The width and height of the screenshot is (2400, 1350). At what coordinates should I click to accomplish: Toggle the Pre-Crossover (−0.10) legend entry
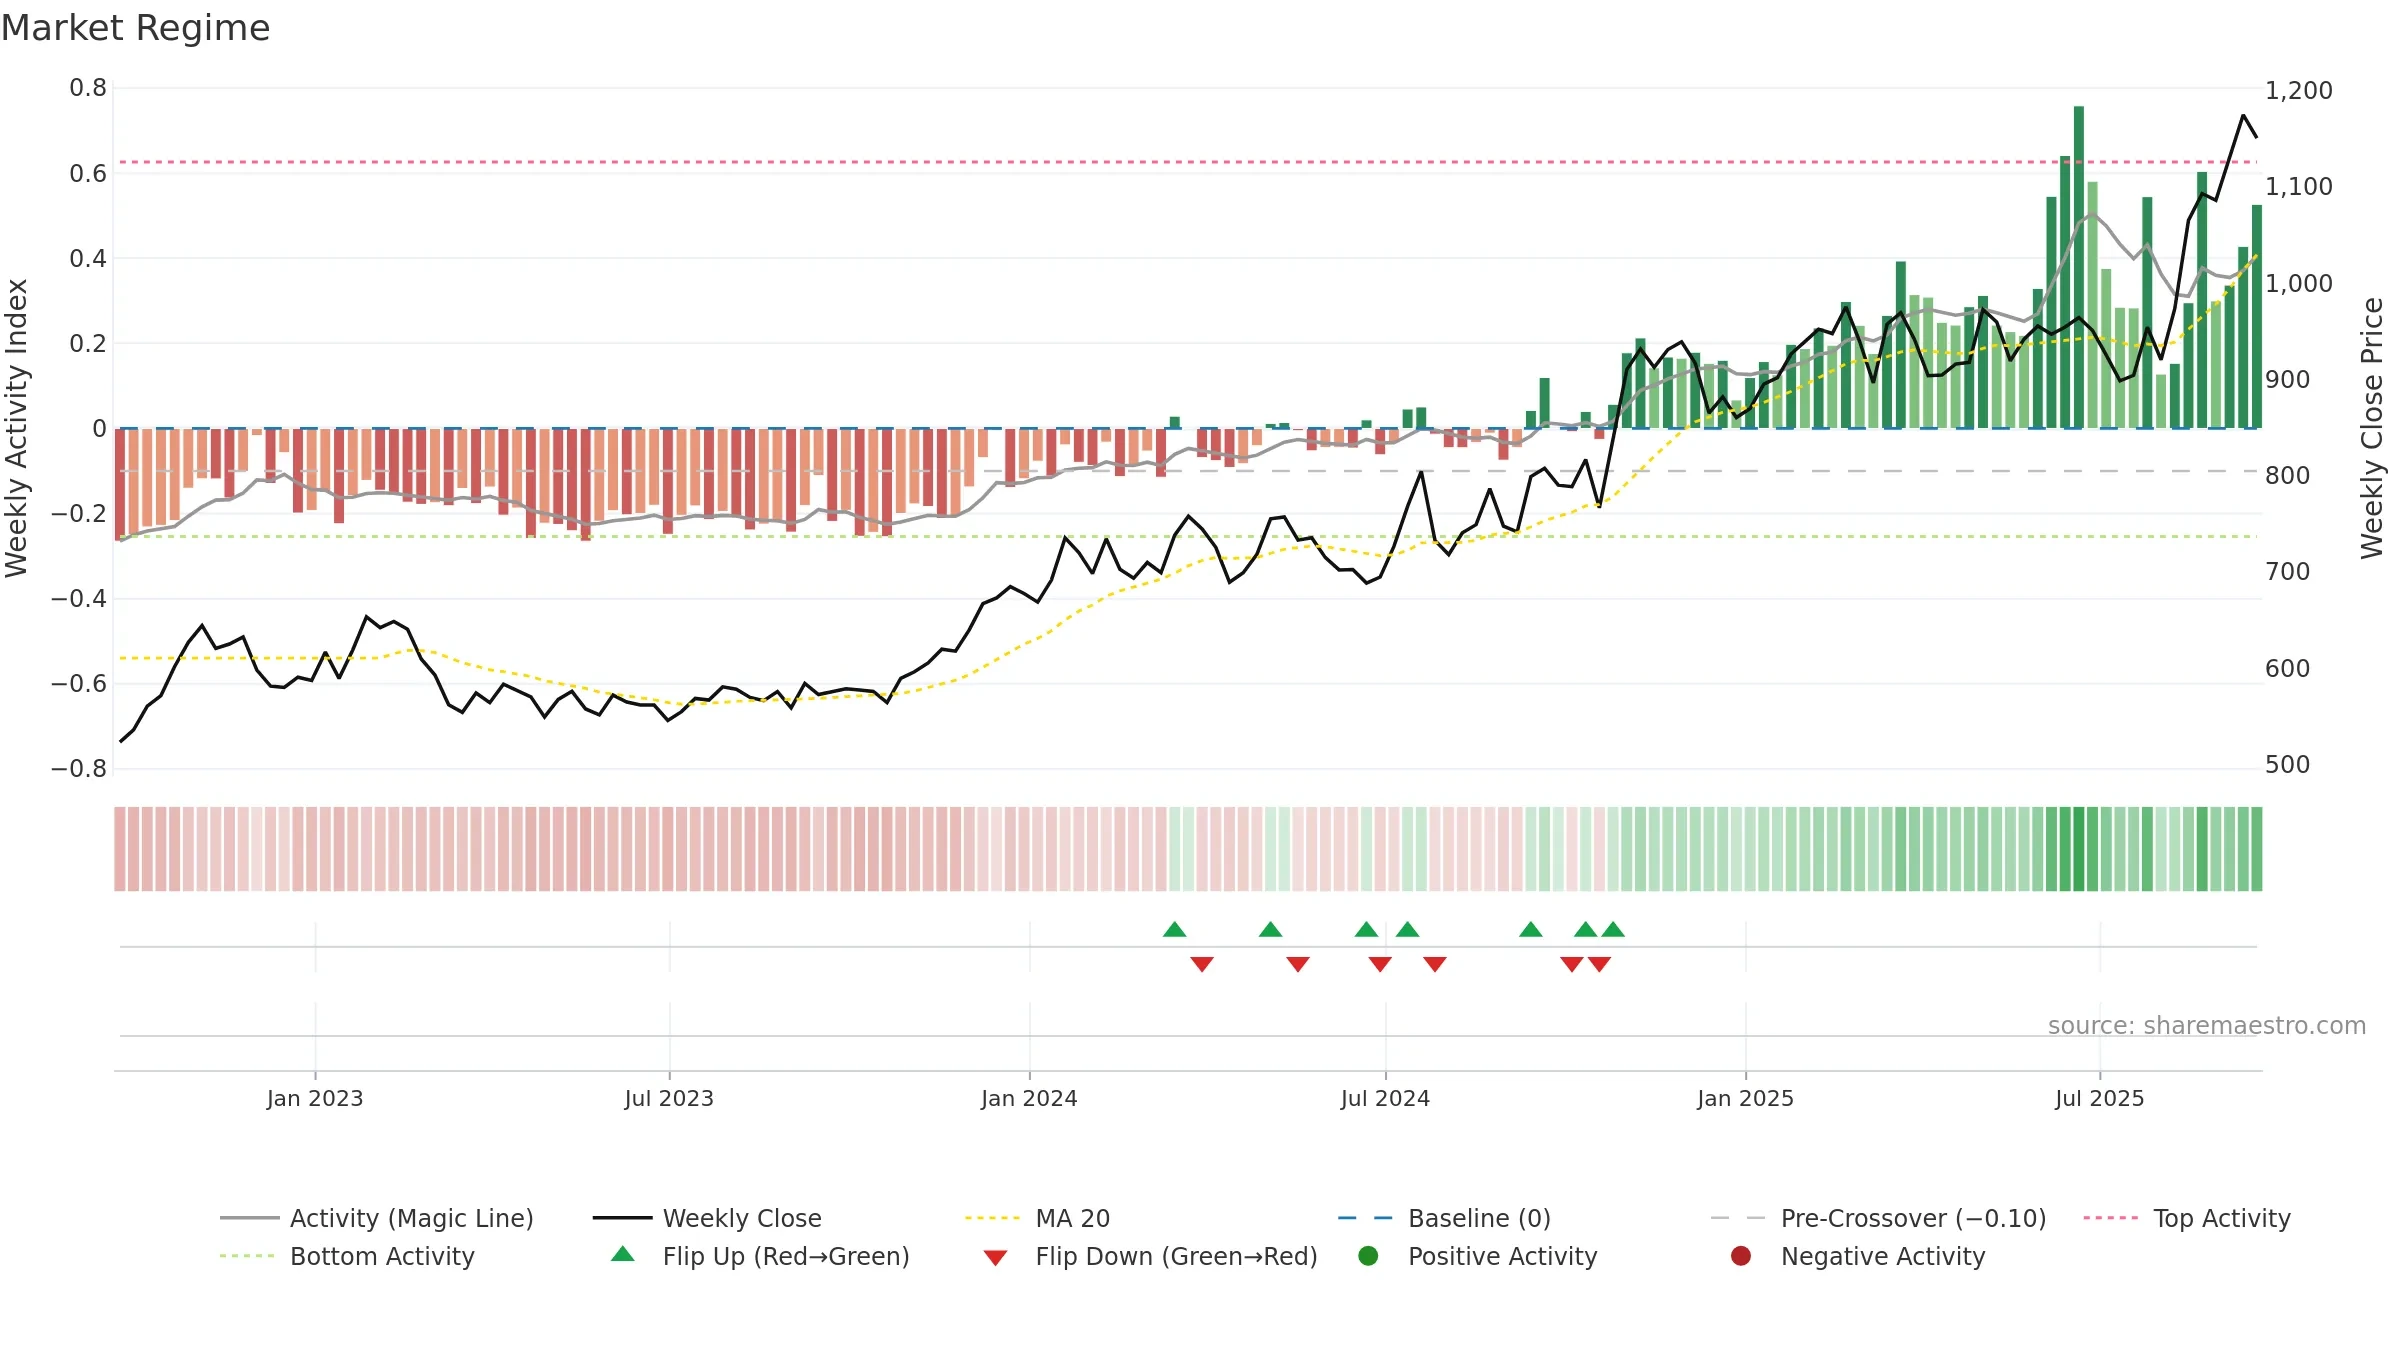pos(1878,1218)
